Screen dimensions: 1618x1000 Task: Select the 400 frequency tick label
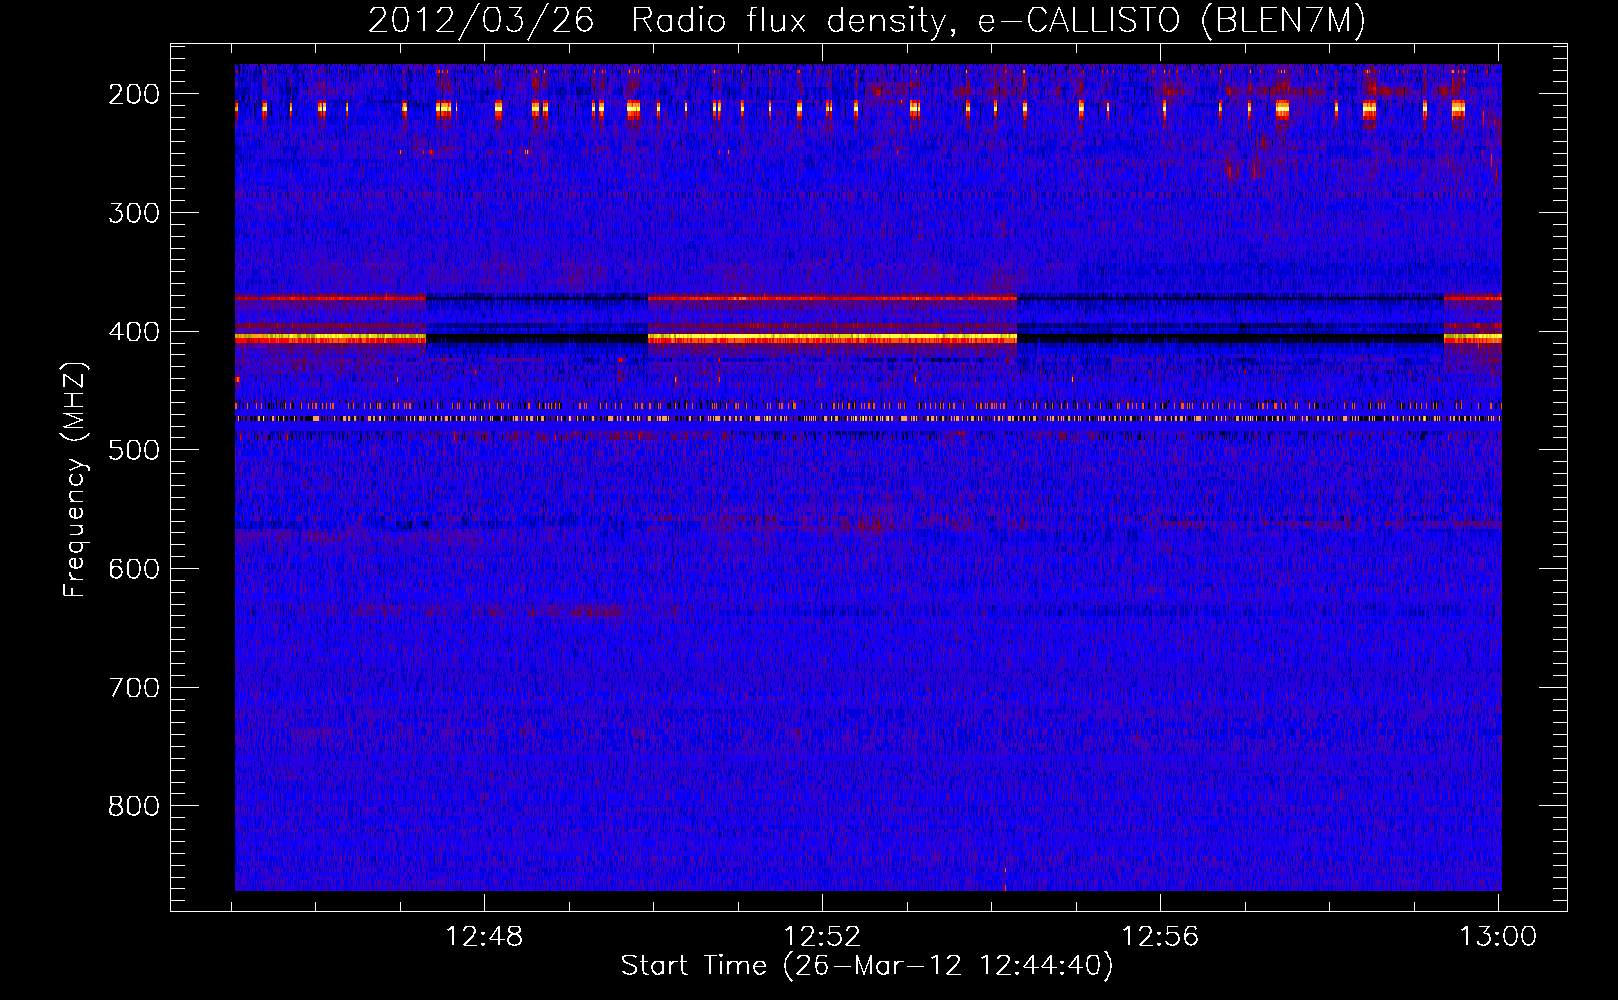click(x=133, y=332)
